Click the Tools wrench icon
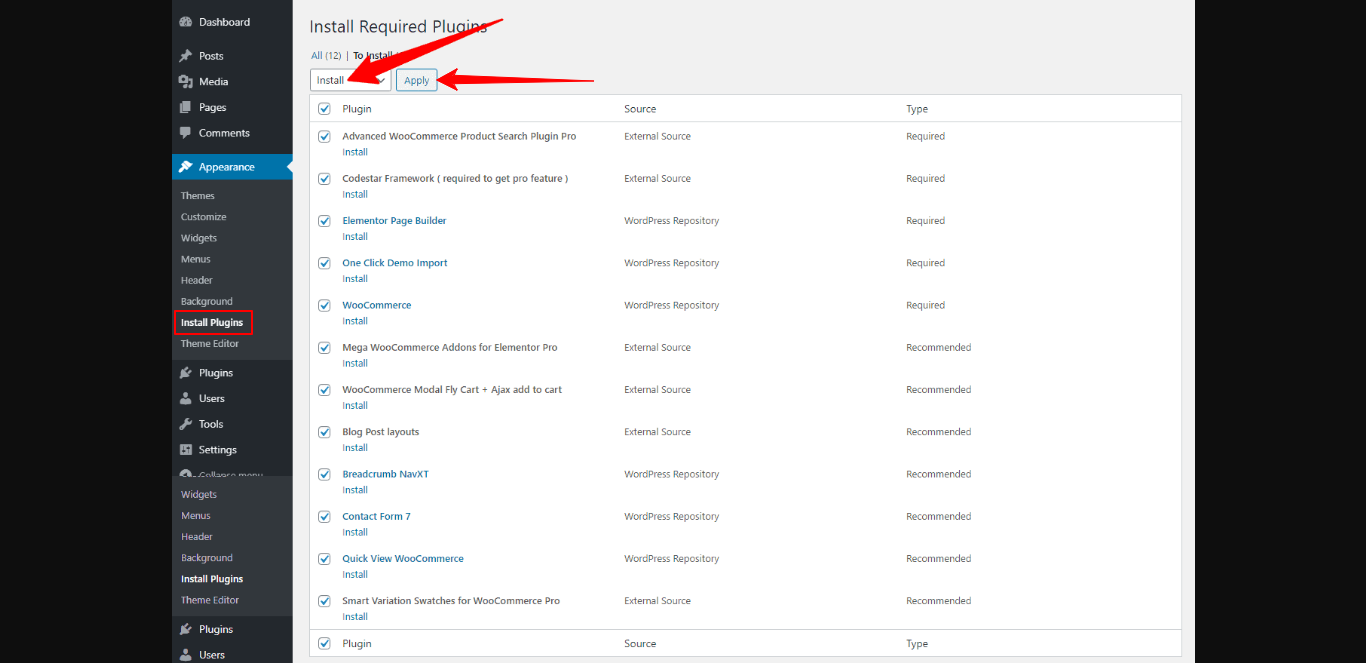Image resolution: width=1366 pixels, height=663 pixels. [x=185, y=424]
